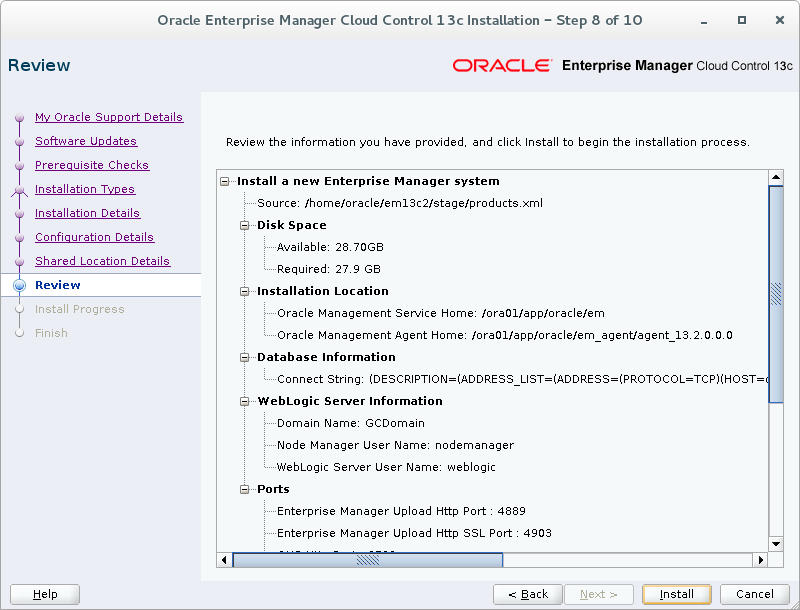This screenshot has height=610, width=800.
Task: Go back with the Back button
Action: click(x=528, y=594)
